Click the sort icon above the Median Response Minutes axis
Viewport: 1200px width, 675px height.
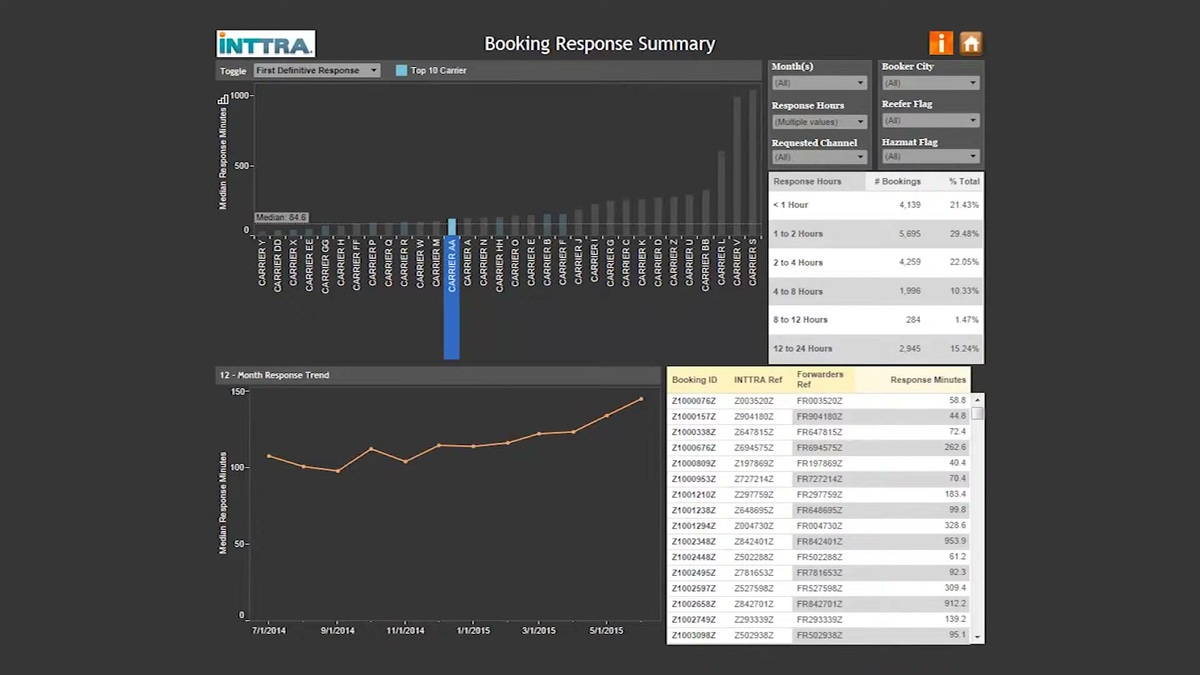[x=223, y=99]
